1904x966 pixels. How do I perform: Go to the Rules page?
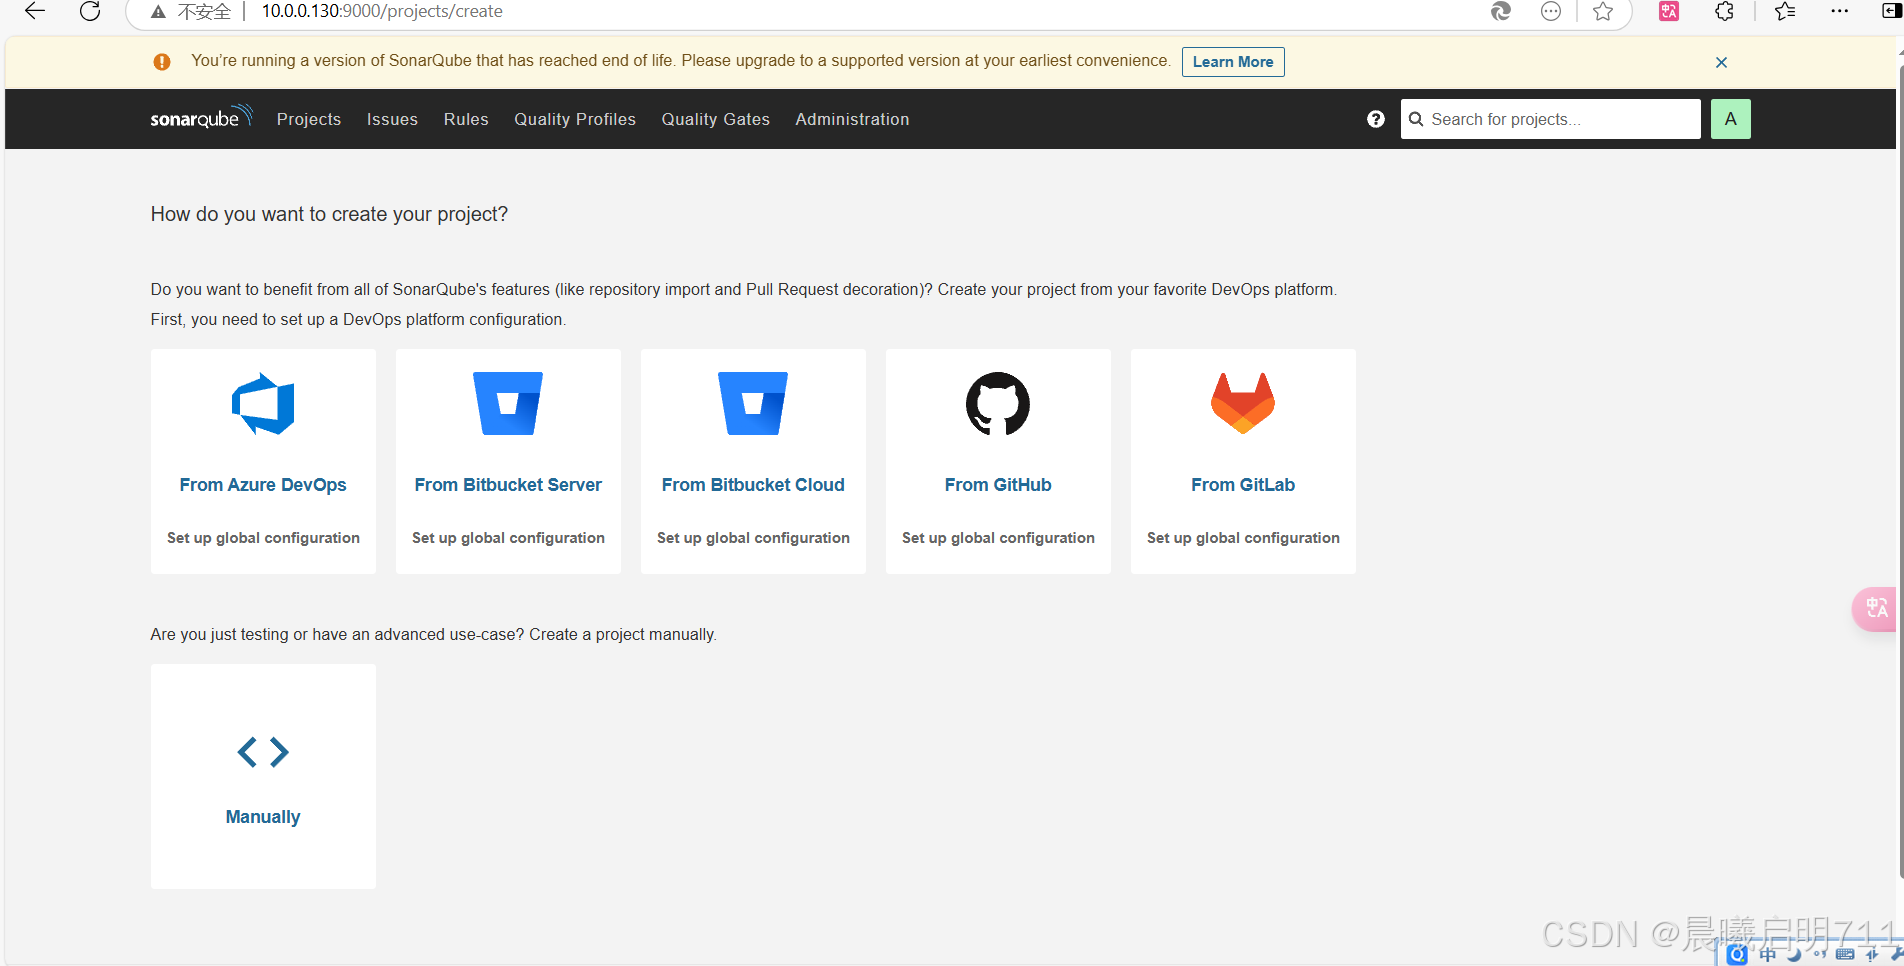(466, 119)
